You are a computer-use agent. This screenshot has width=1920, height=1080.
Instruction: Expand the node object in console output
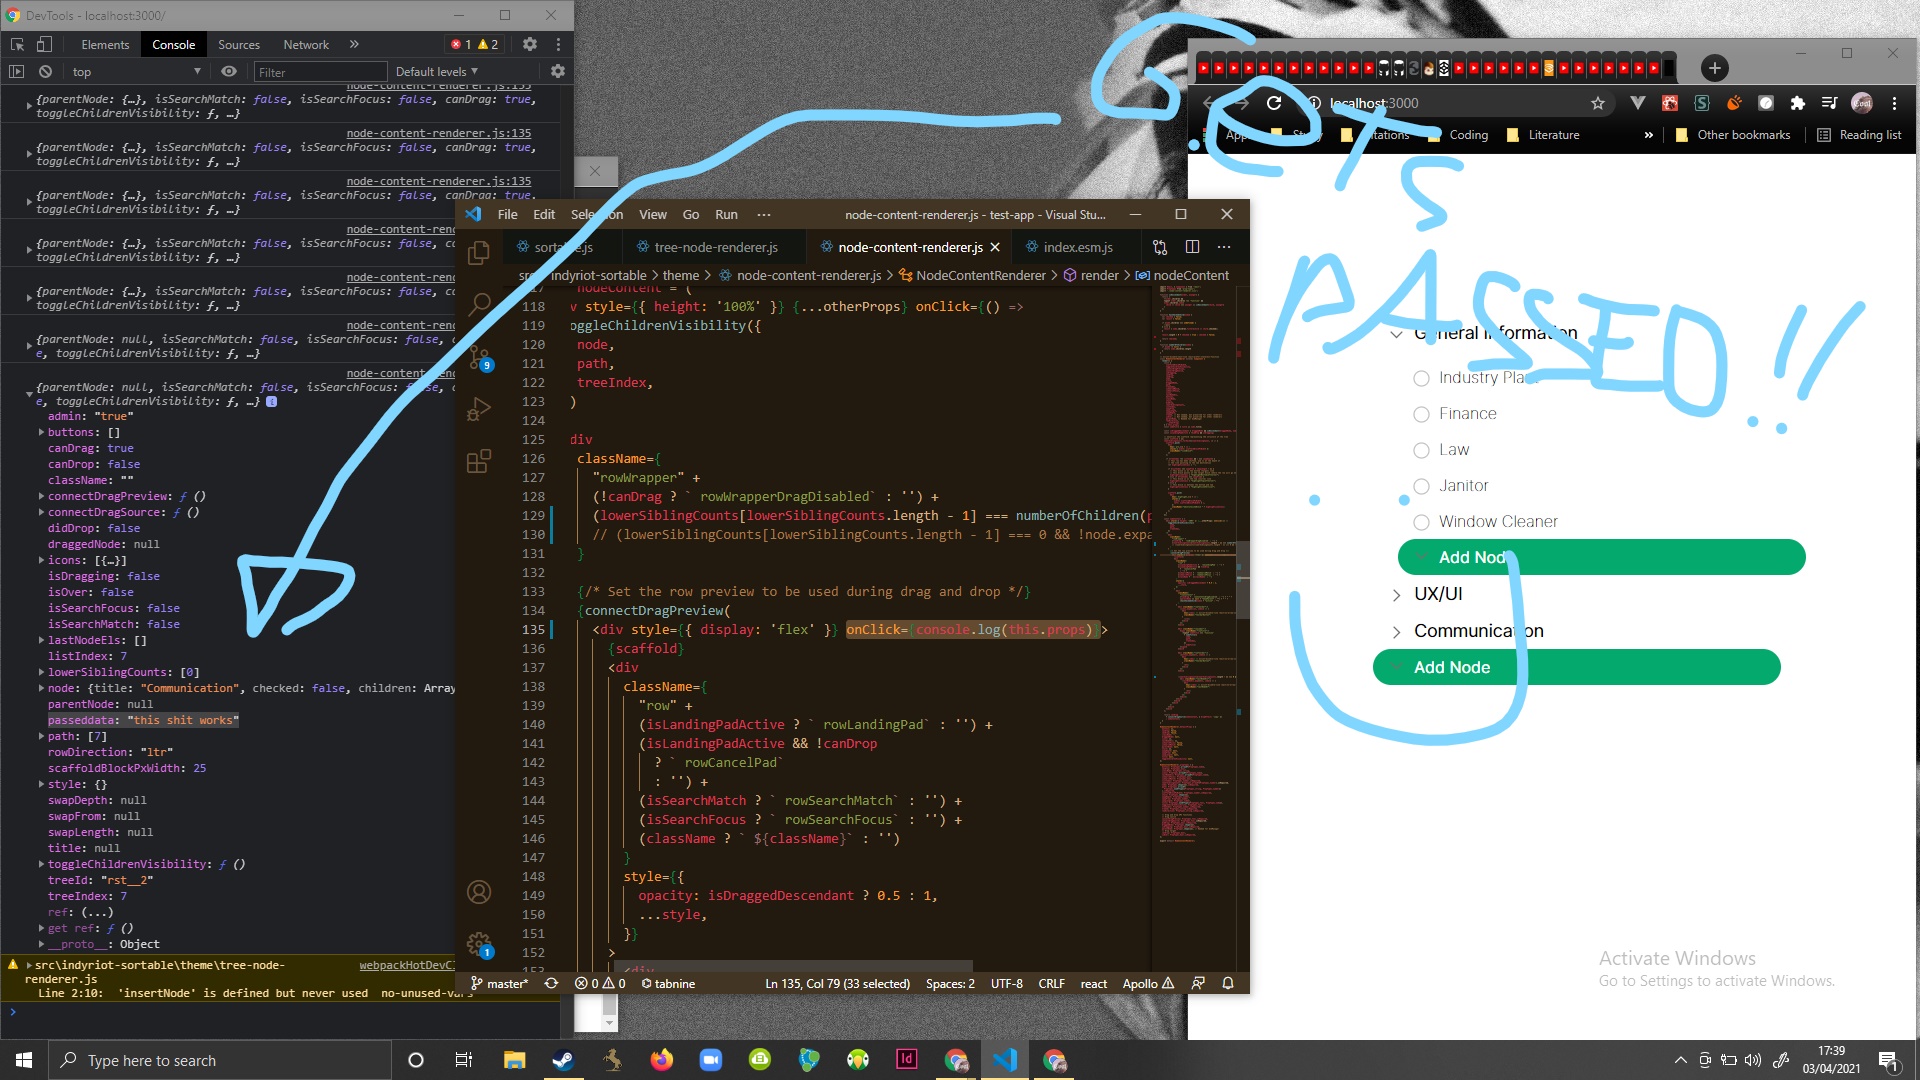(x=40, y=688)
